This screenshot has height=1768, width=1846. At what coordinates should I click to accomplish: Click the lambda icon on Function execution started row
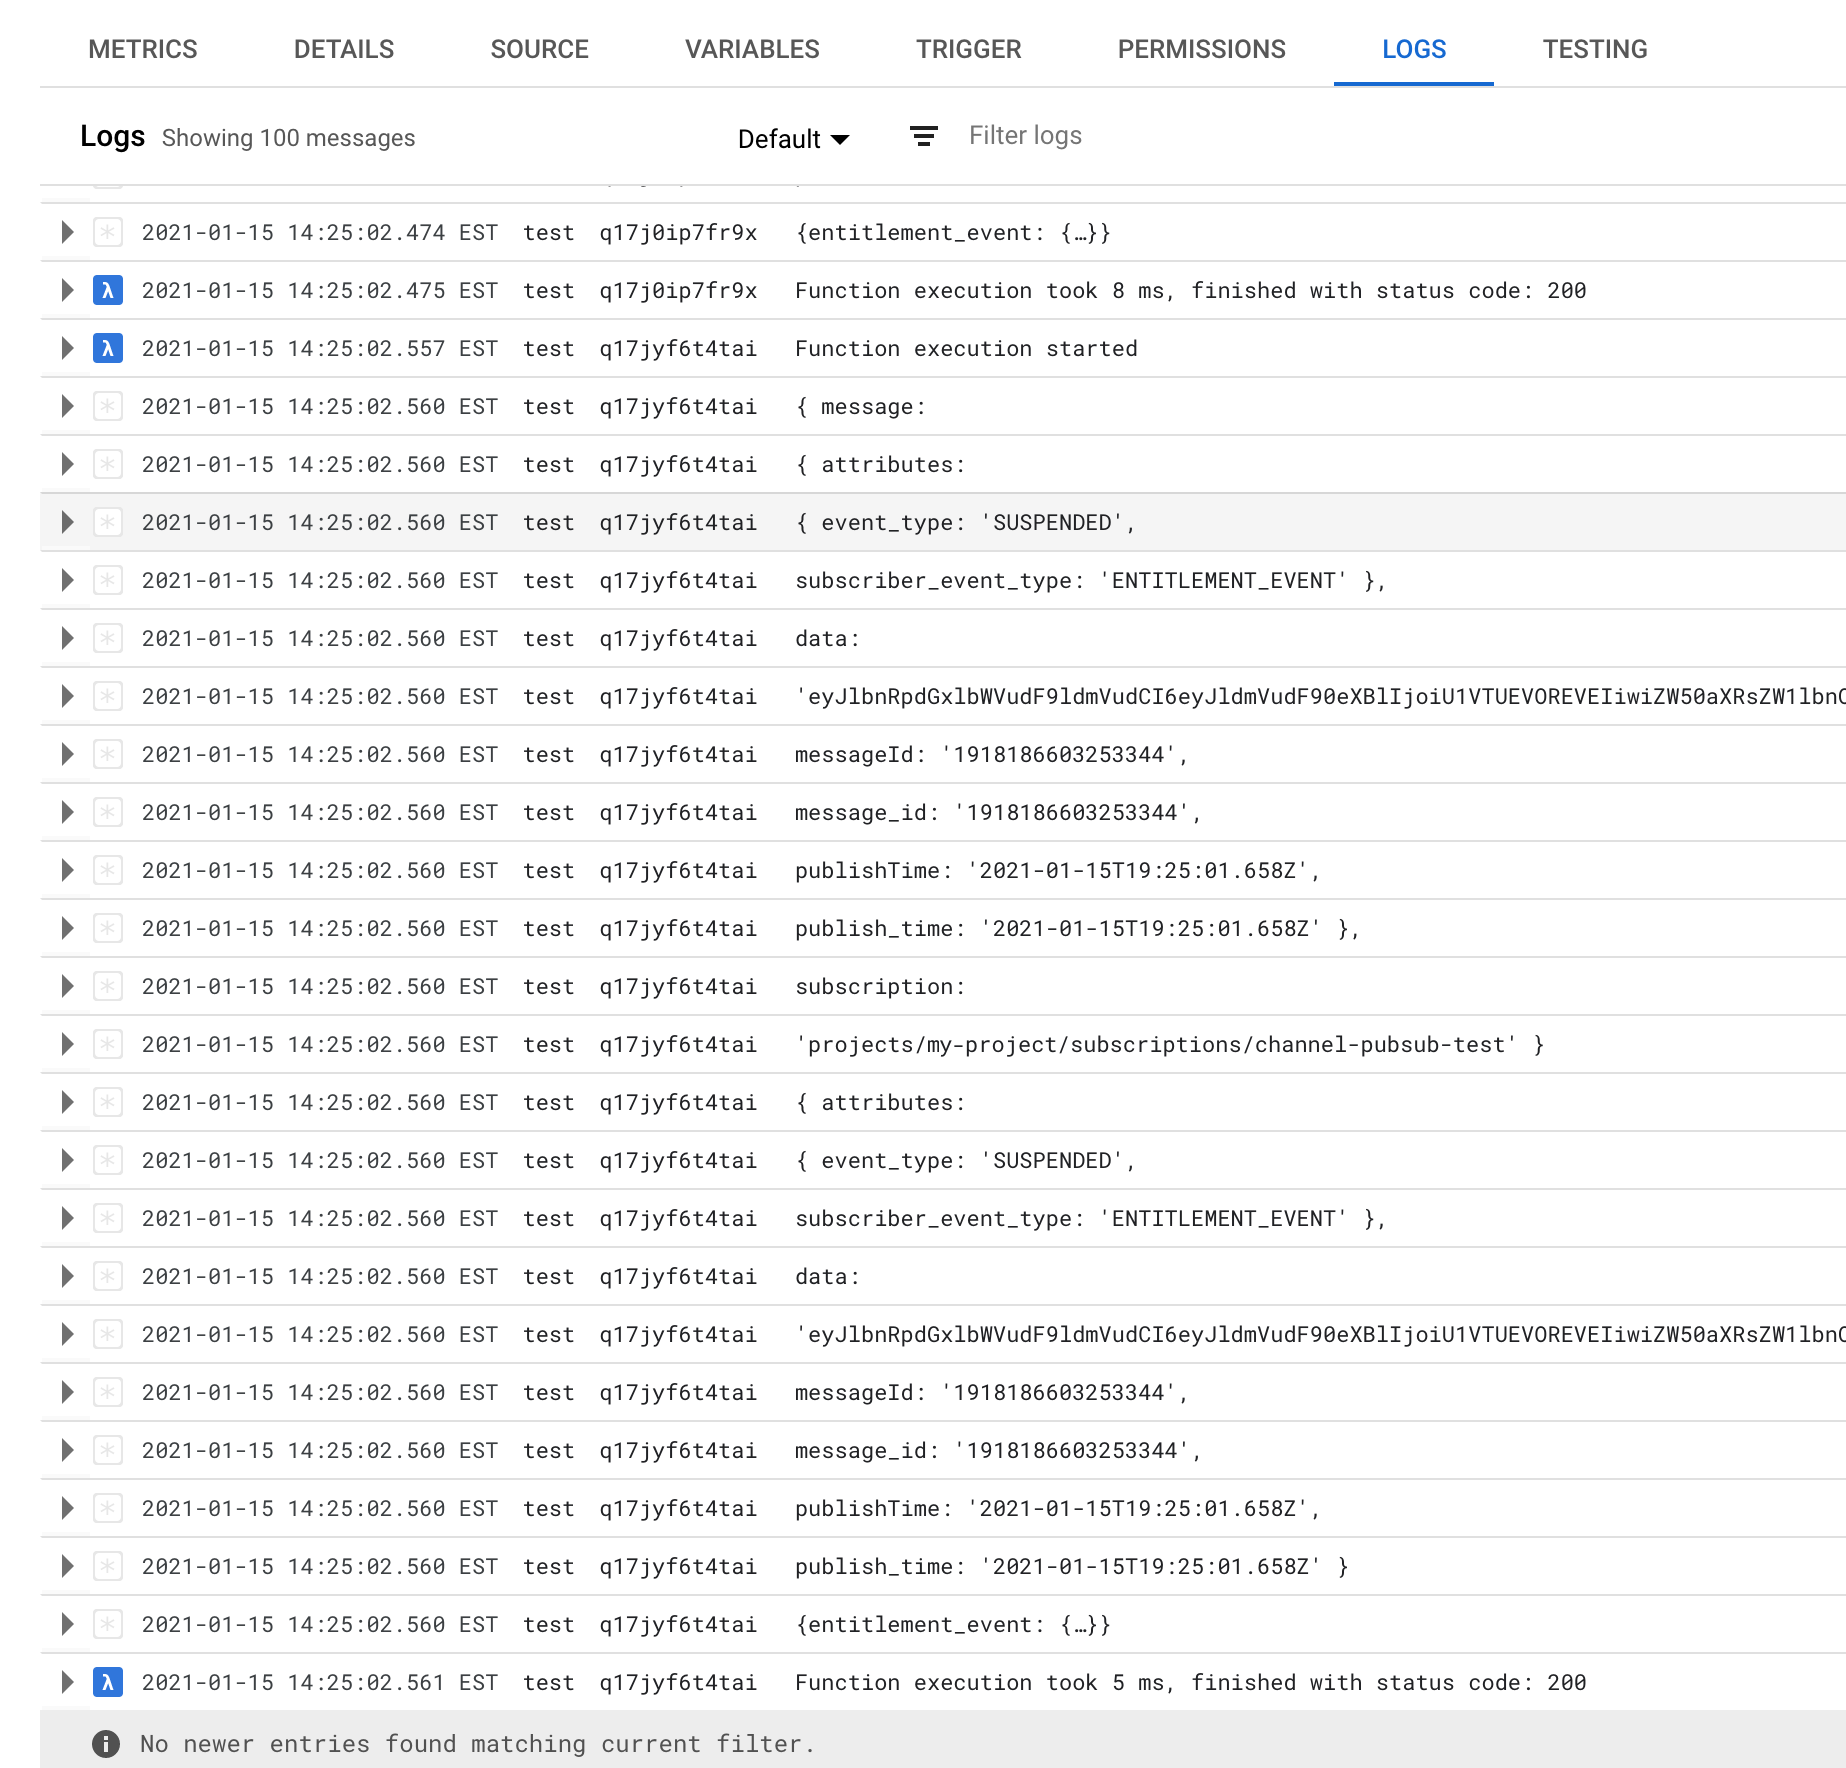(107, 348)
